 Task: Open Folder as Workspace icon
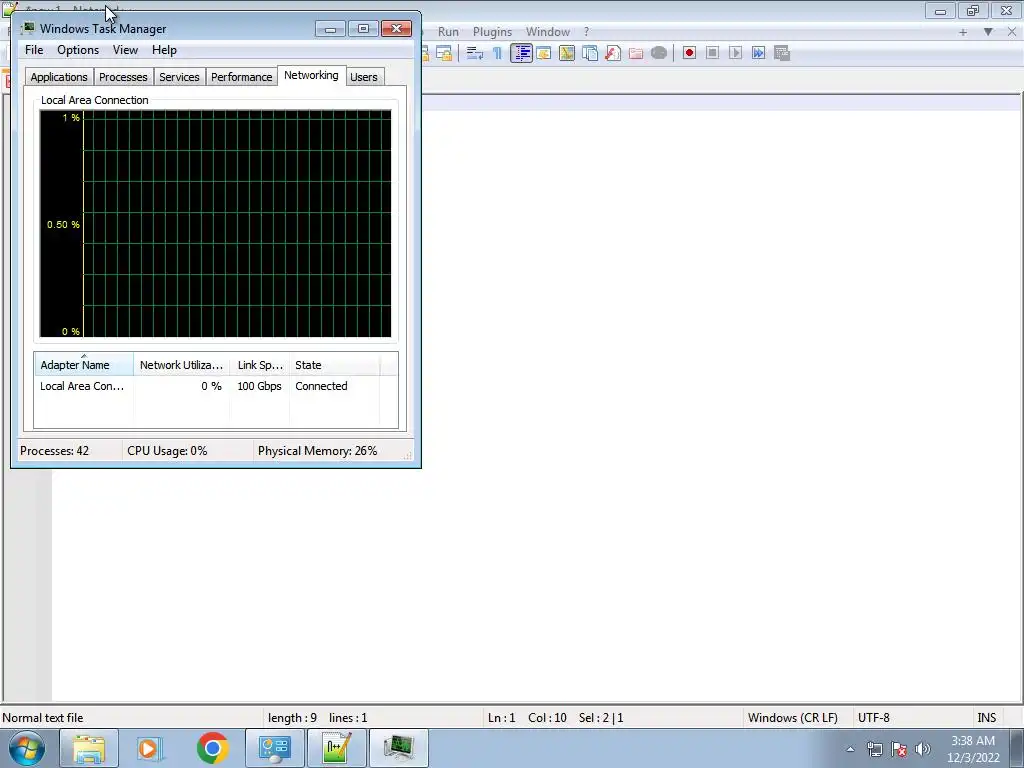(x=635, y=53)
